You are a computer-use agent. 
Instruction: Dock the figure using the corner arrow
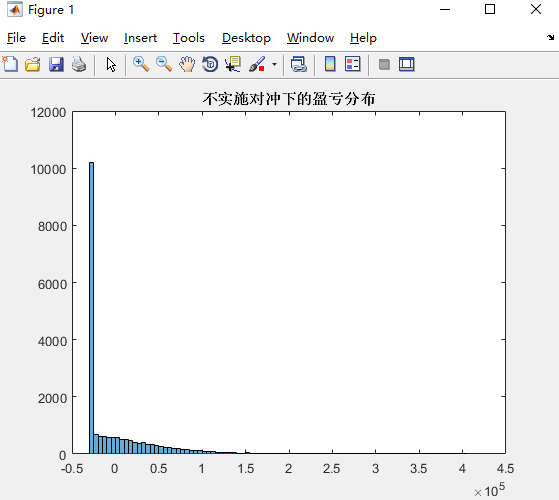[550, 37]
